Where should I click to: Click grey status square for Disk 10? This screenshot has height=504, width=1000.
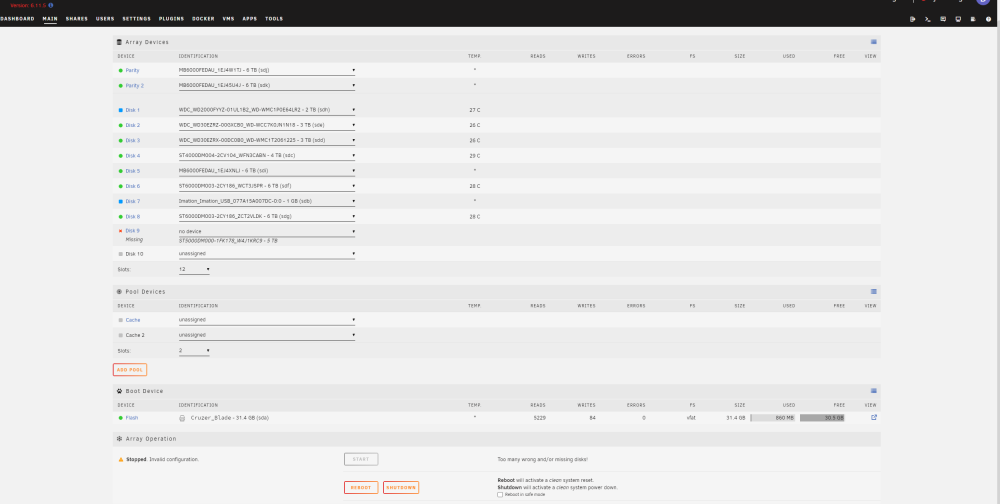121,254
